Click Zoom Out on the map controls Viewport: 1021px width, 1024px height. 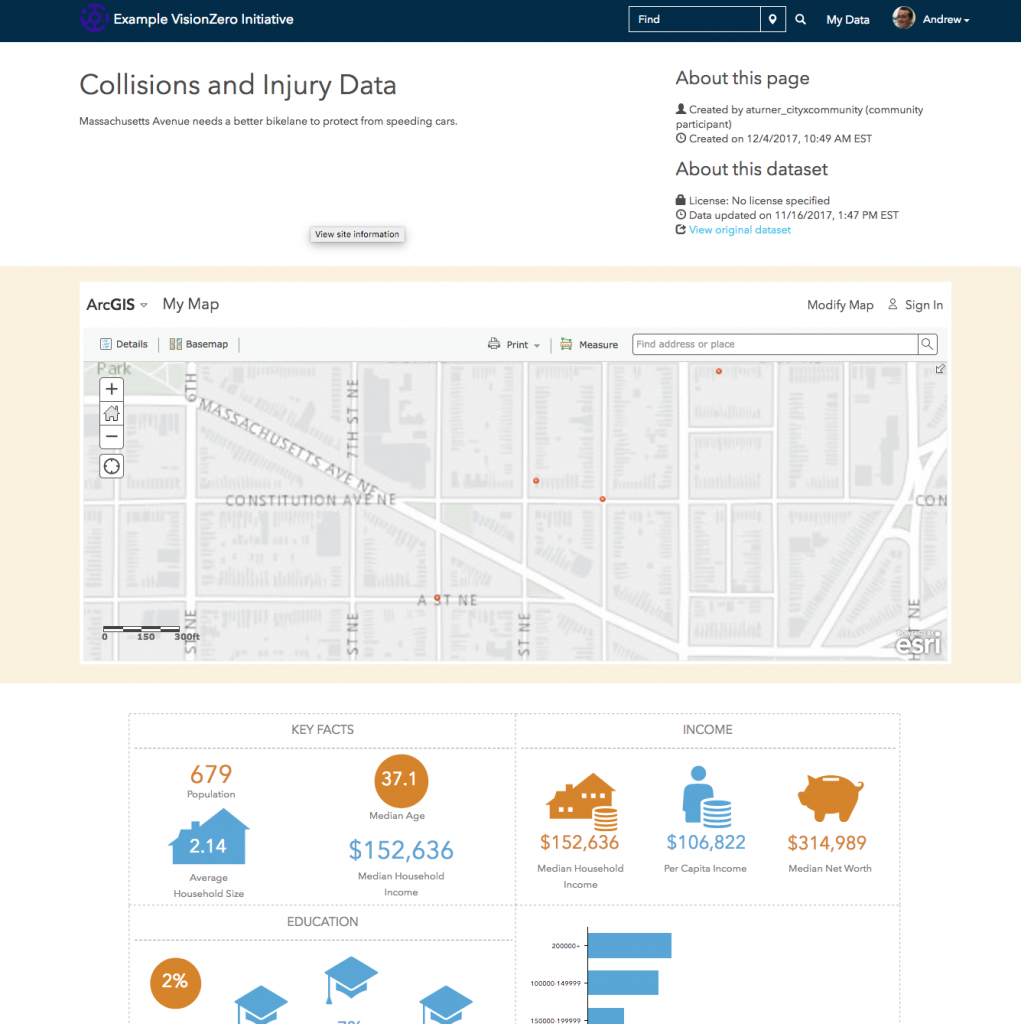(111, 437)
